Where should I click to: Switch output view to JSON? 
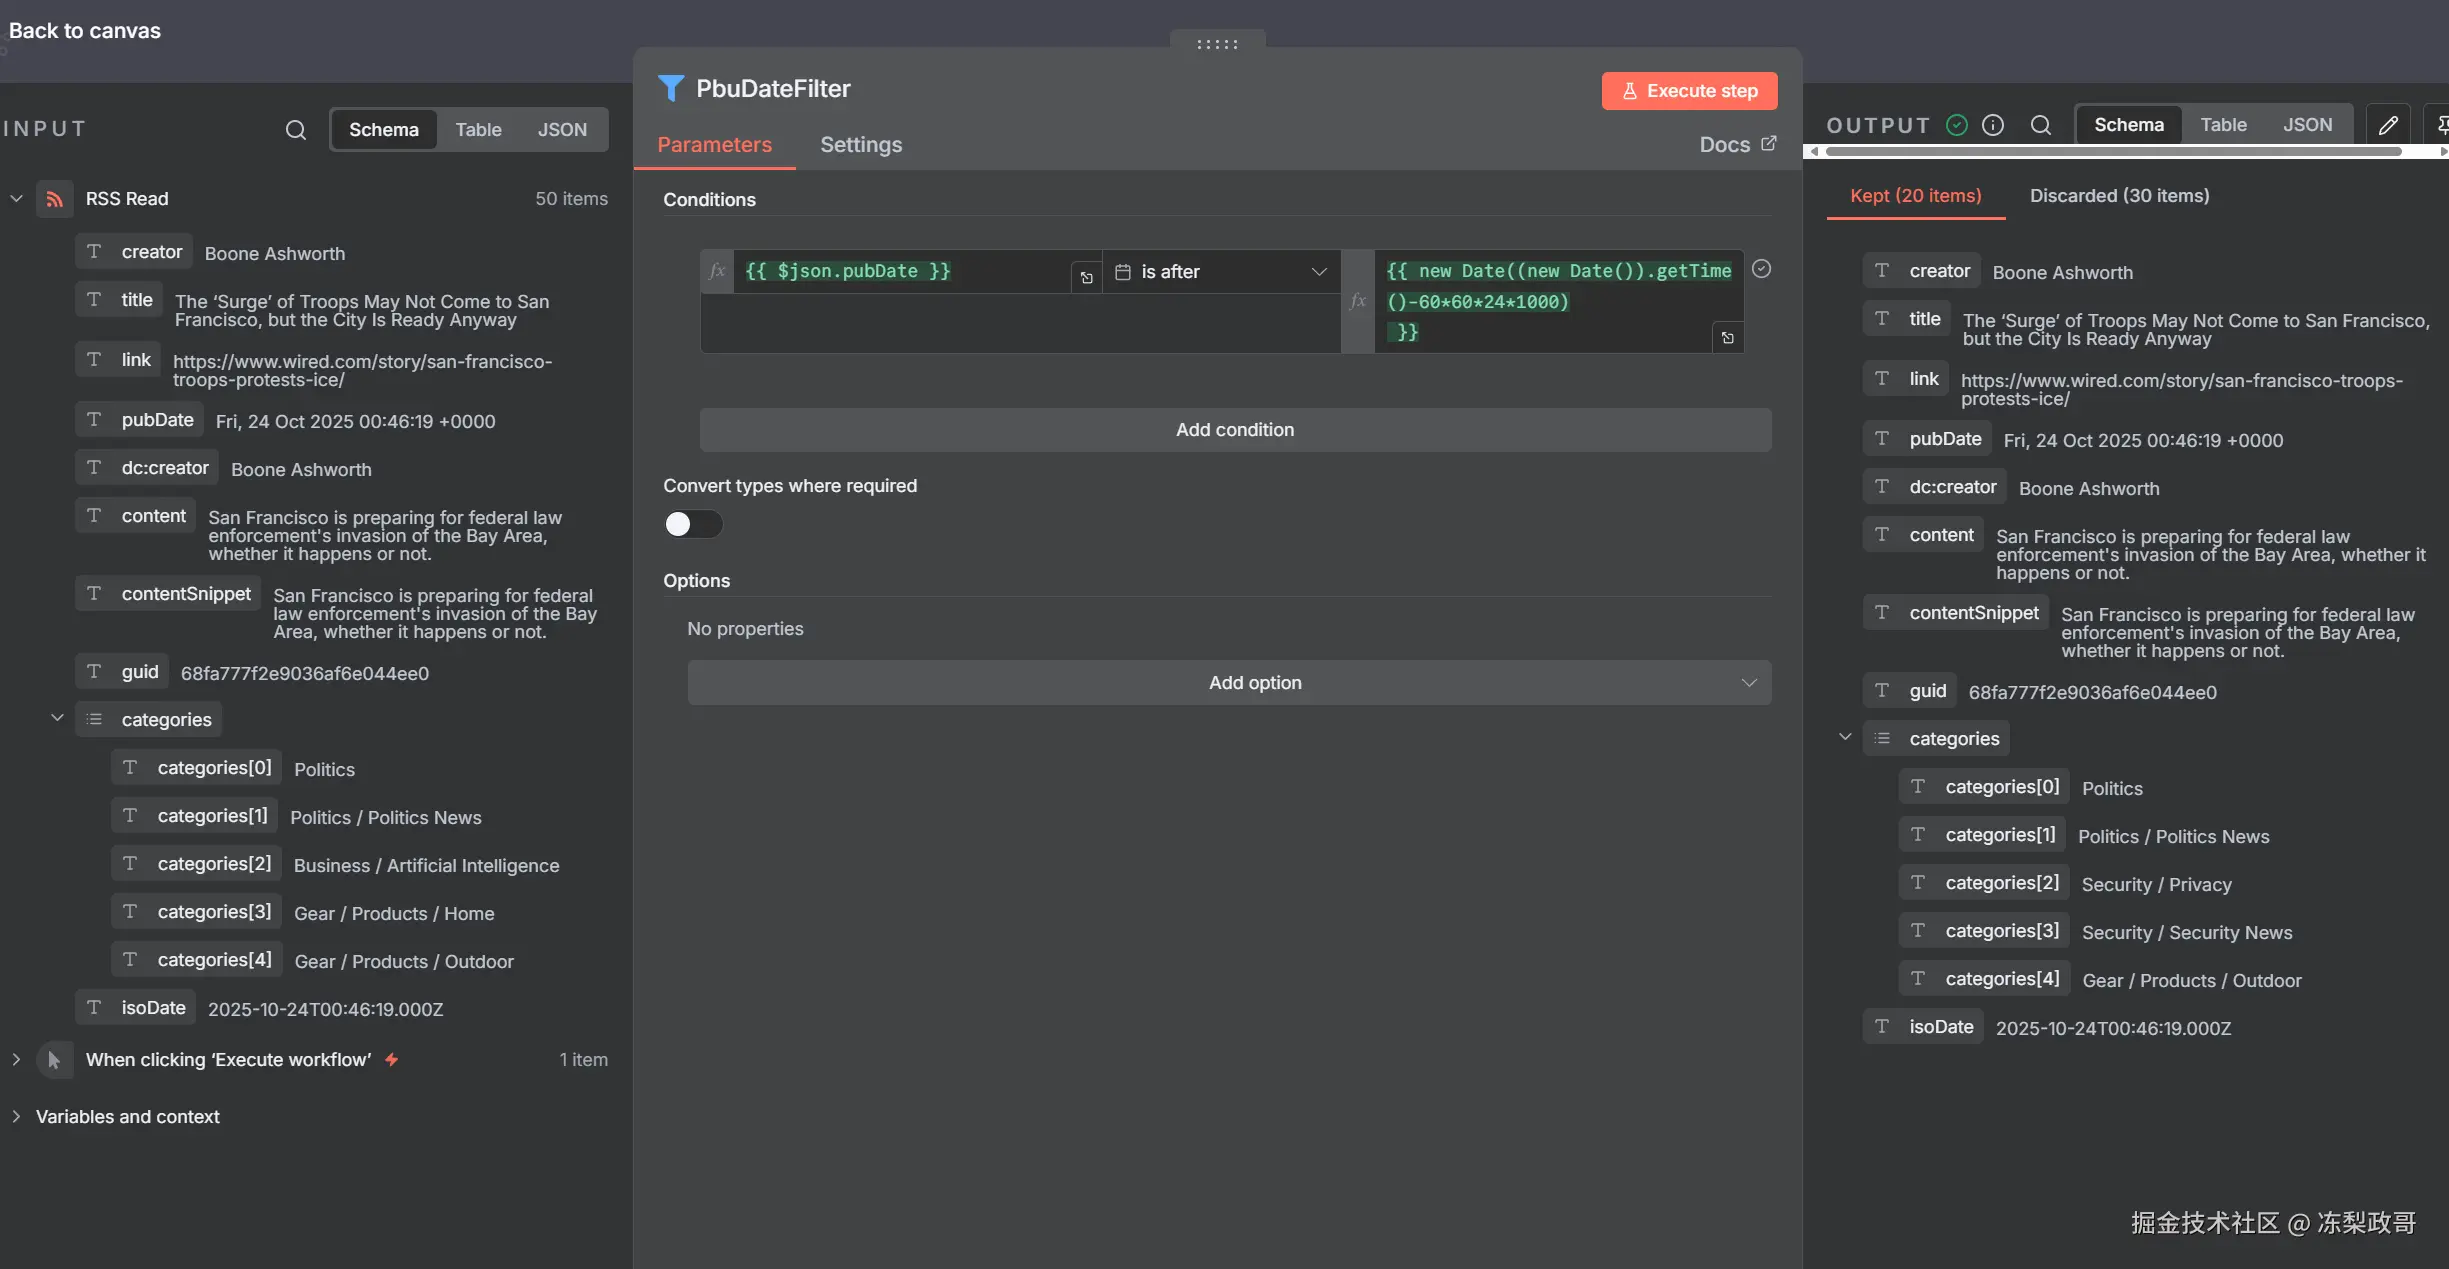coord(2307,125)
